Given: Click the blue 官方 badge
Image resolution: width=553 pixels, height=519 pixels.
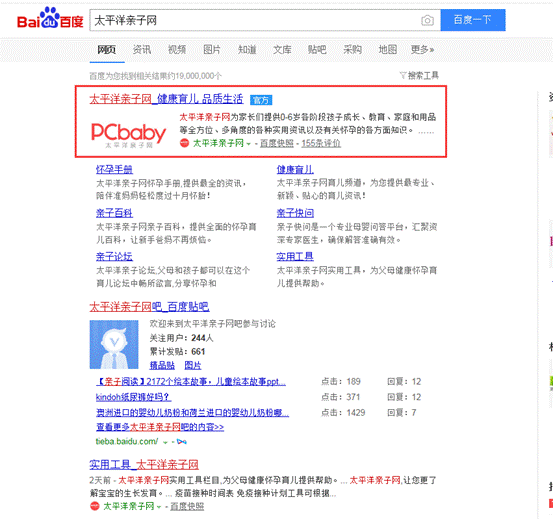Looking at the screenshot, I should click(261, 100).
